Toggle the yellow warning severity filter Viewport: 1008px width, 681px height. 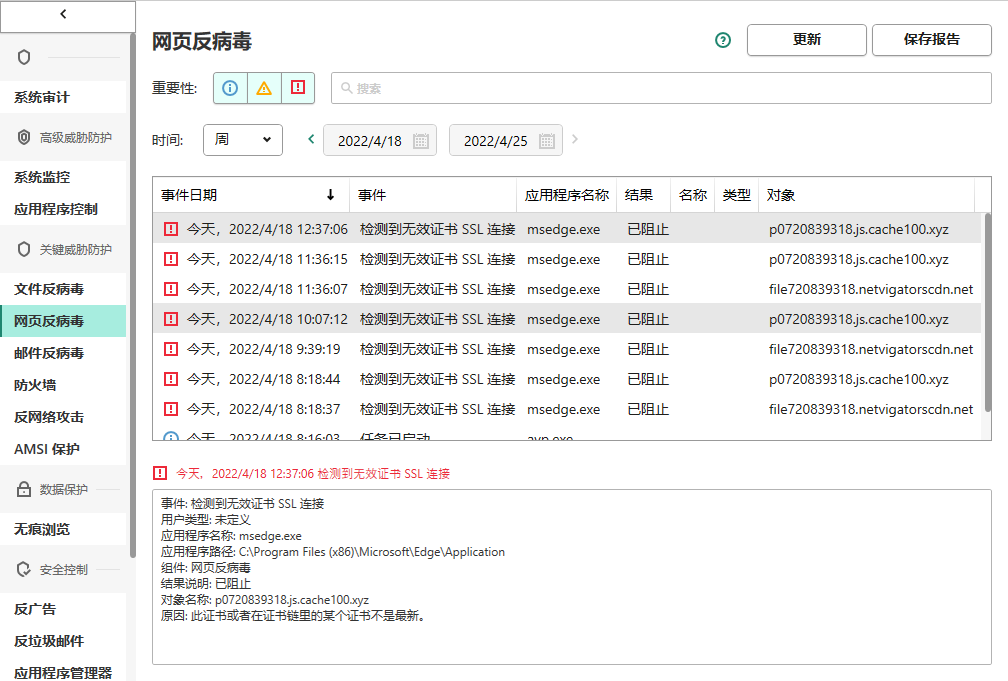[264, 88]
